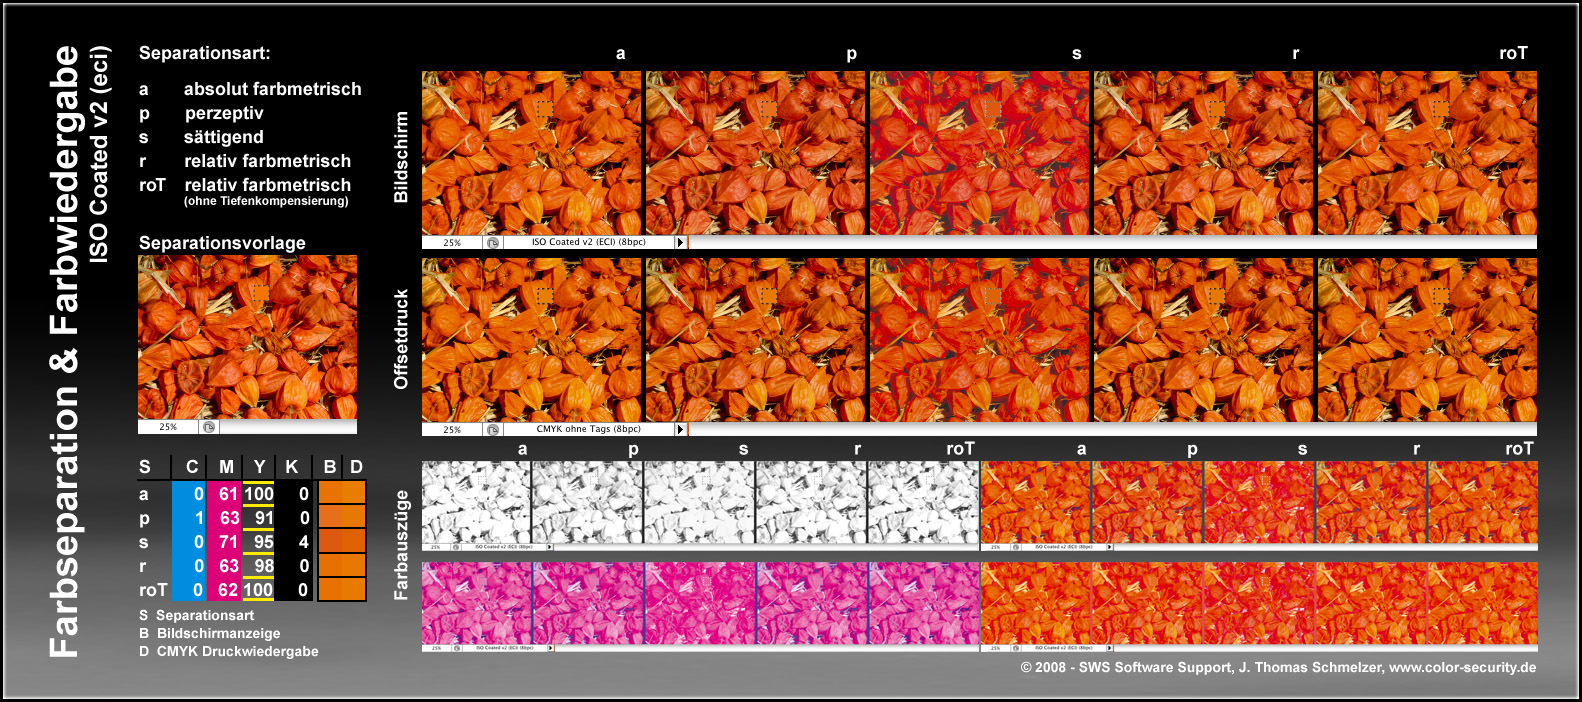
Task: Click the status icon below the Separationsvorlage image
Action: pyautogui.click(x=208, y=427)
